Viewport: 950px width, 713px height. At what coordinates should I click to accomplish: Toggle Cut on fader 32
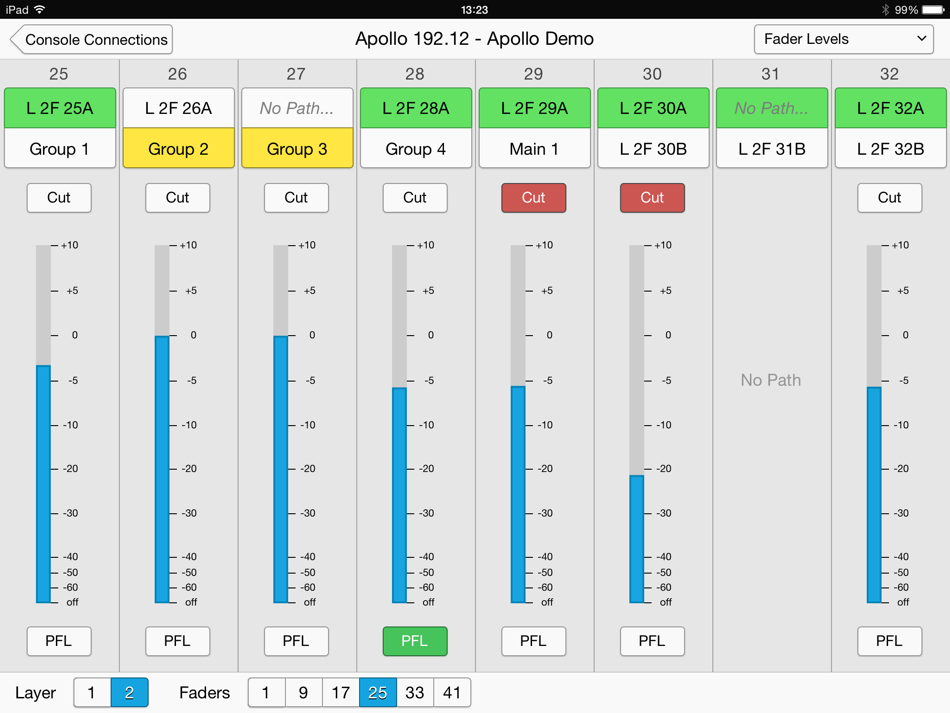coord(889,197)
